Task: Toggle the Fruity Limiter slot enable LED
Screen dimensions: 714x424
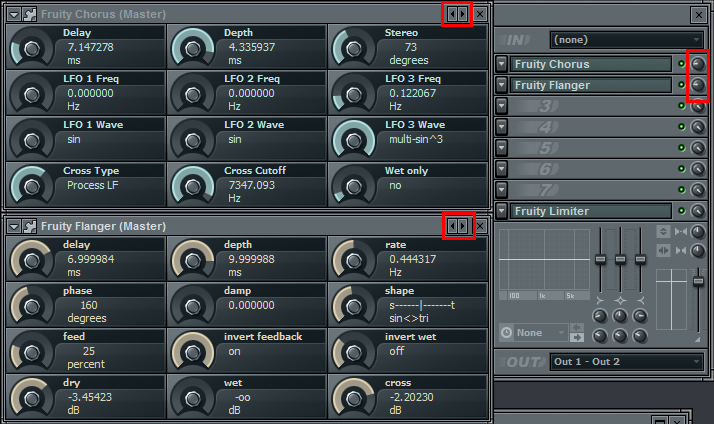Action: (682, 211)
